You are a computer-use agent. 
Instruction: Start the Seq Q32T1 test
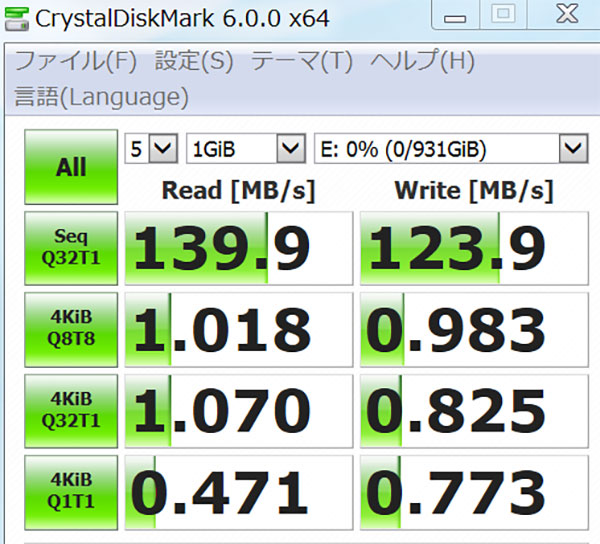[71, 248]
